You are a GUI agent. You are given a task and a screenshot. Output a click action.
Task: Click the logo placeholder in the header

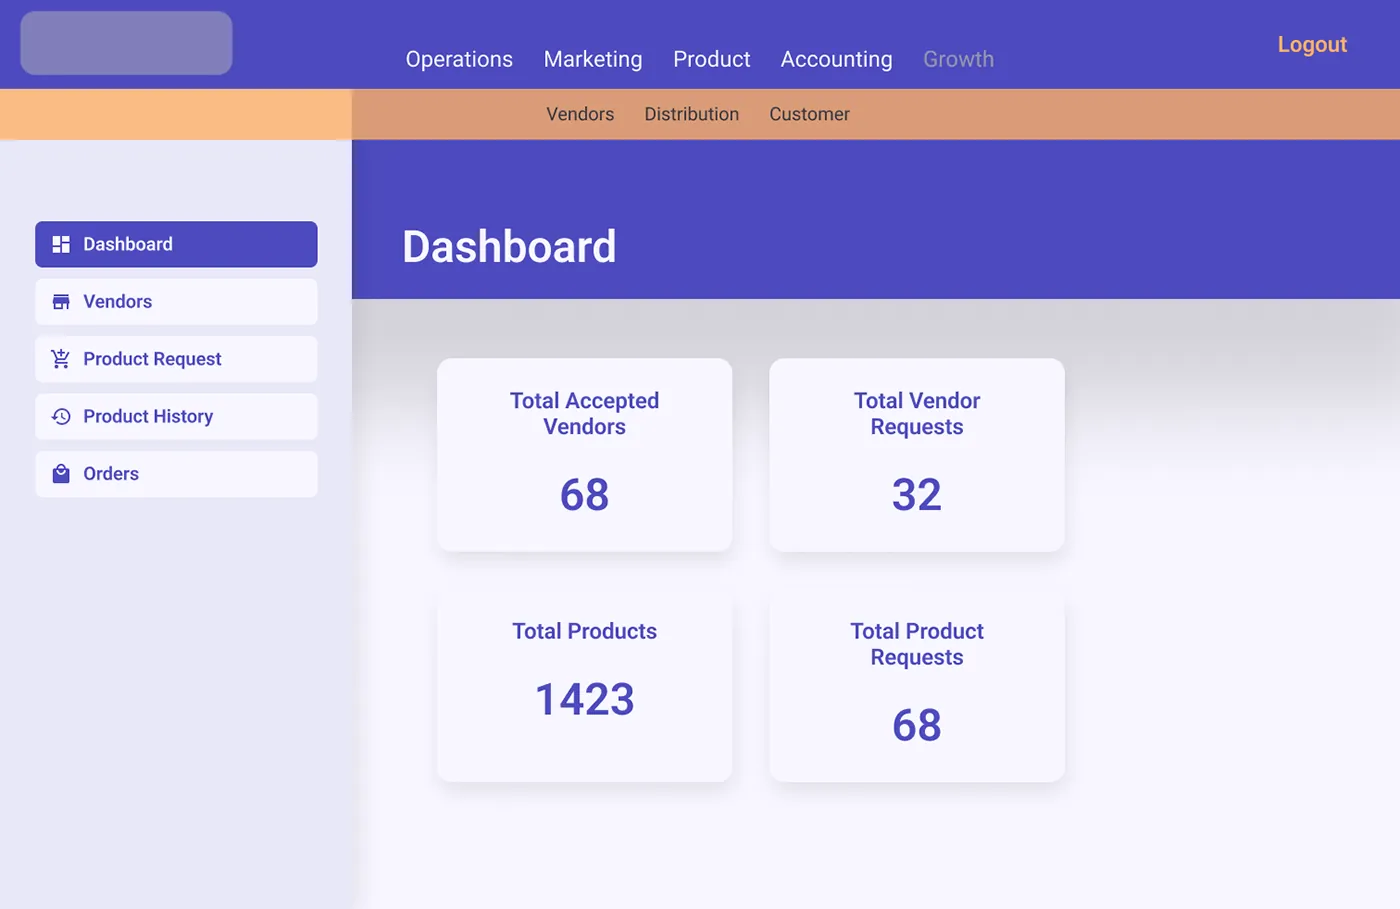click(127, 43)
